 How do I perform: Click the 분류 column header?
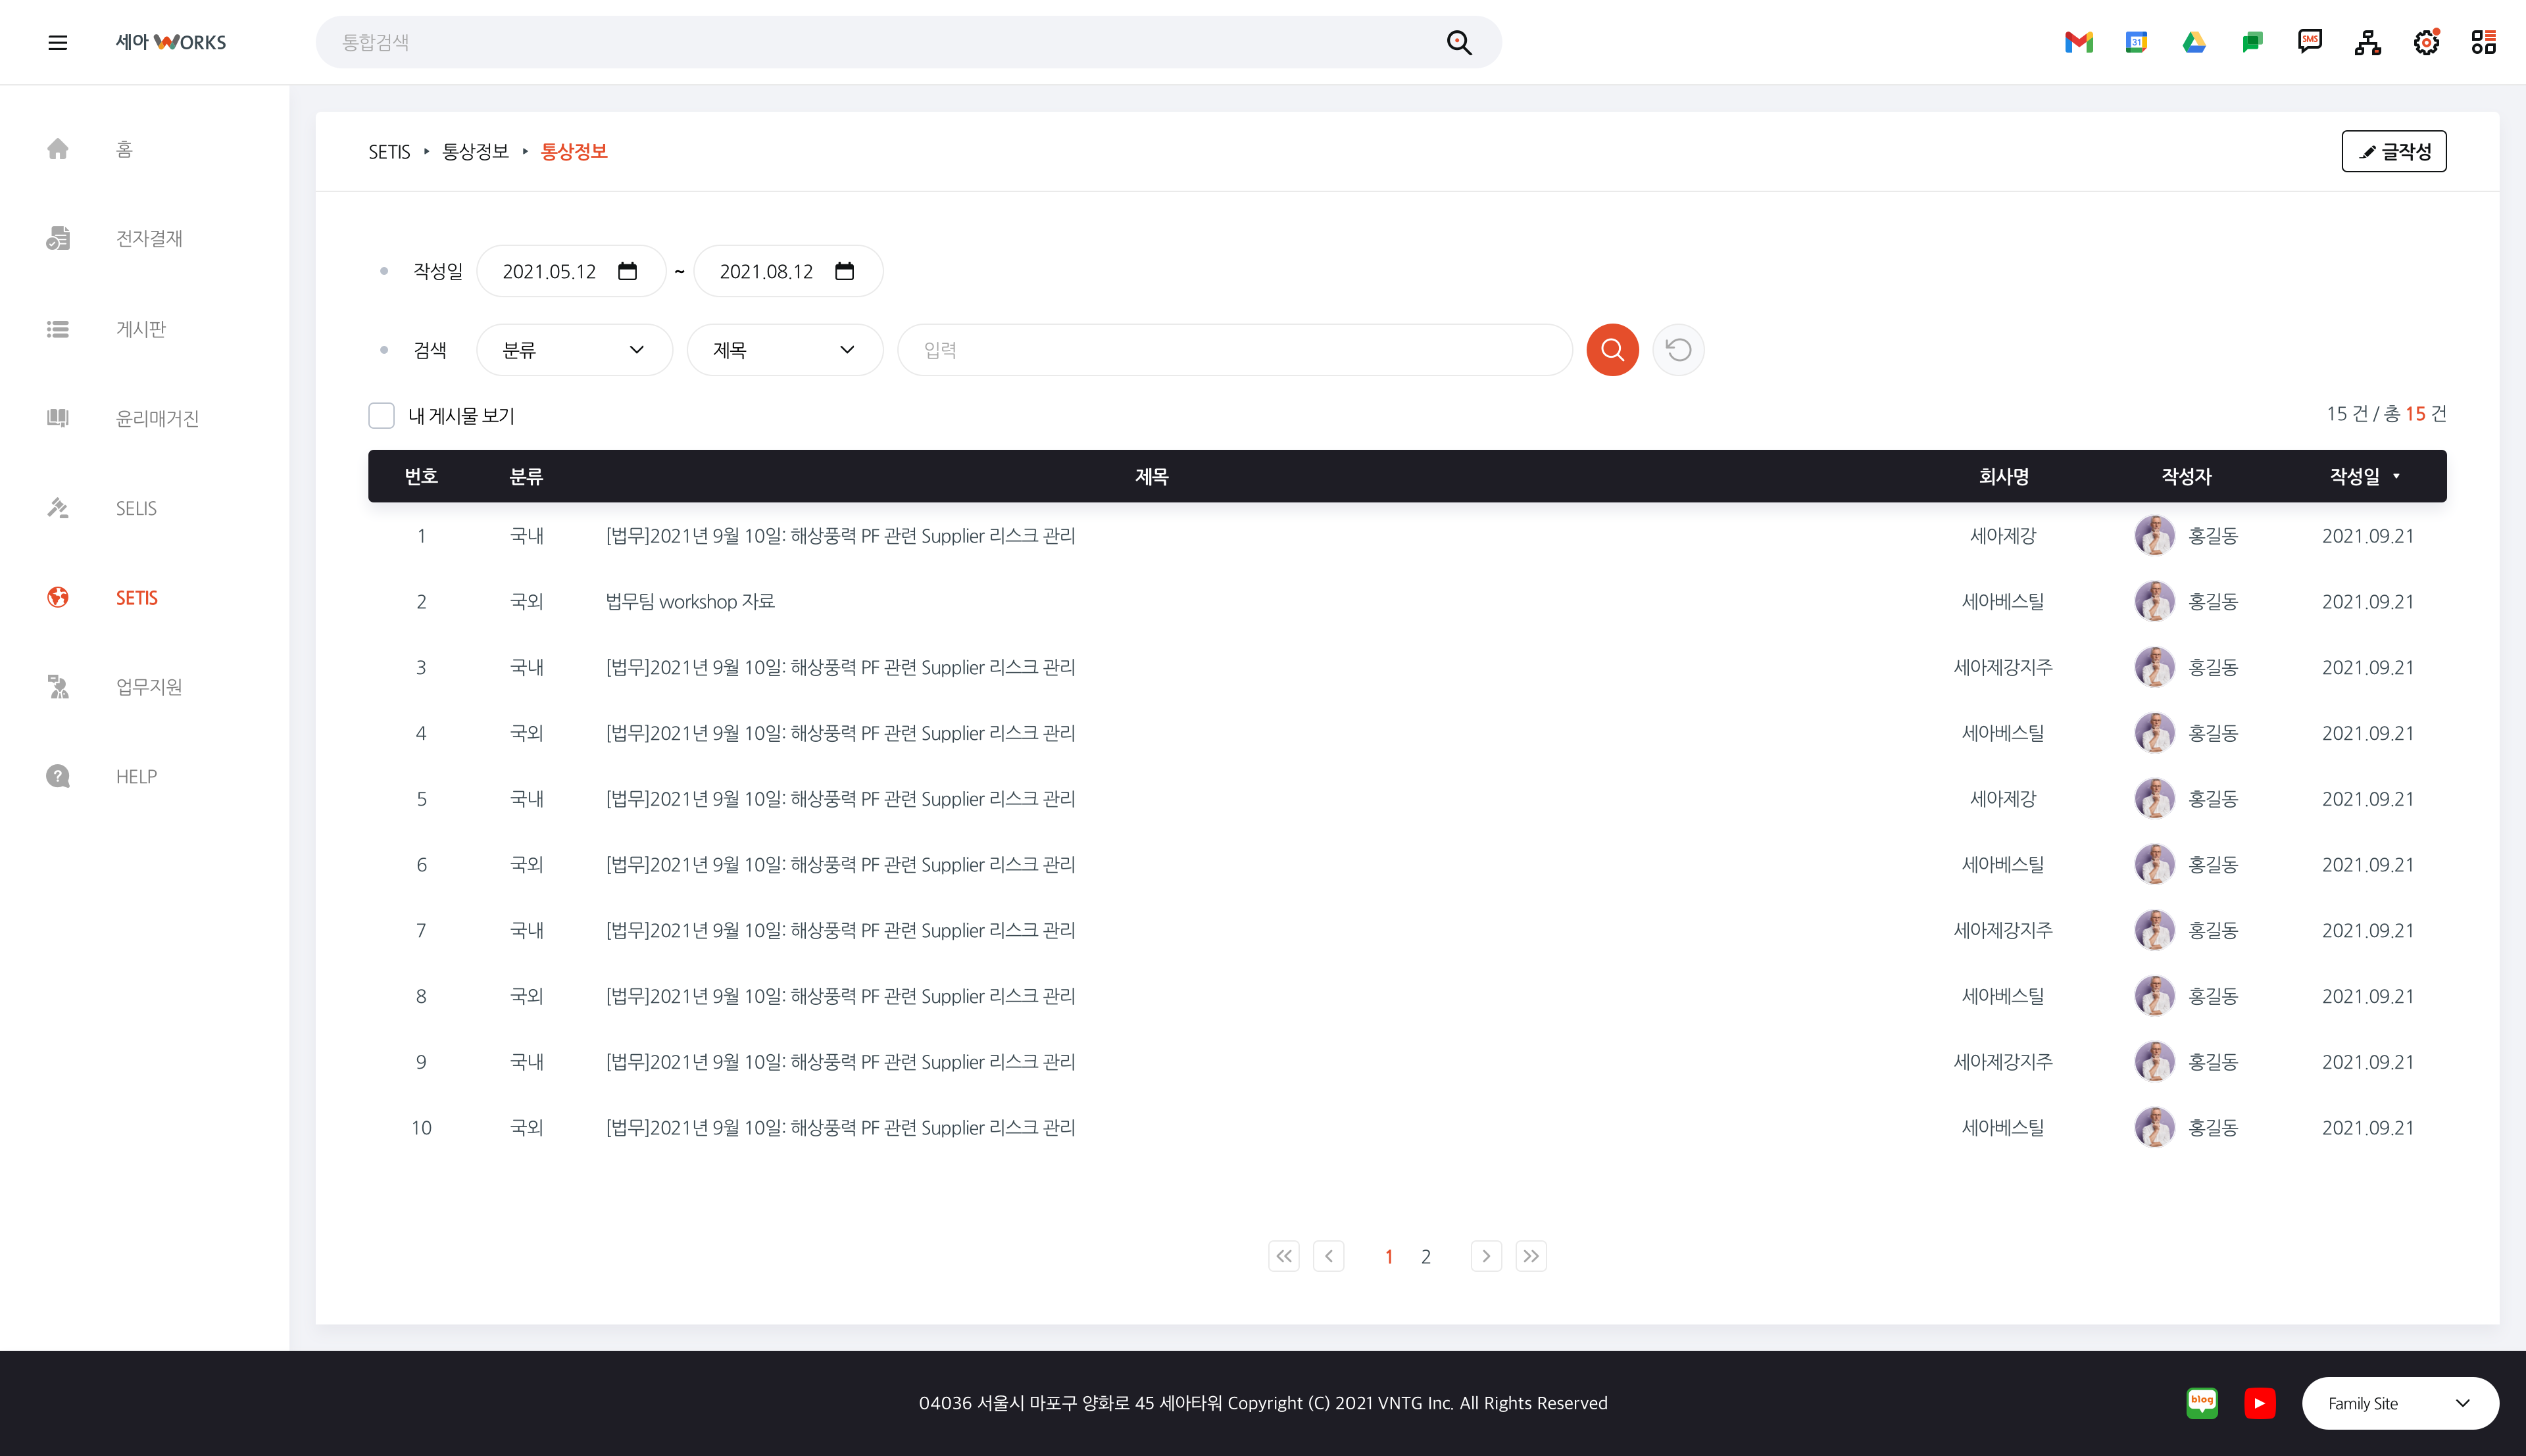526,477
